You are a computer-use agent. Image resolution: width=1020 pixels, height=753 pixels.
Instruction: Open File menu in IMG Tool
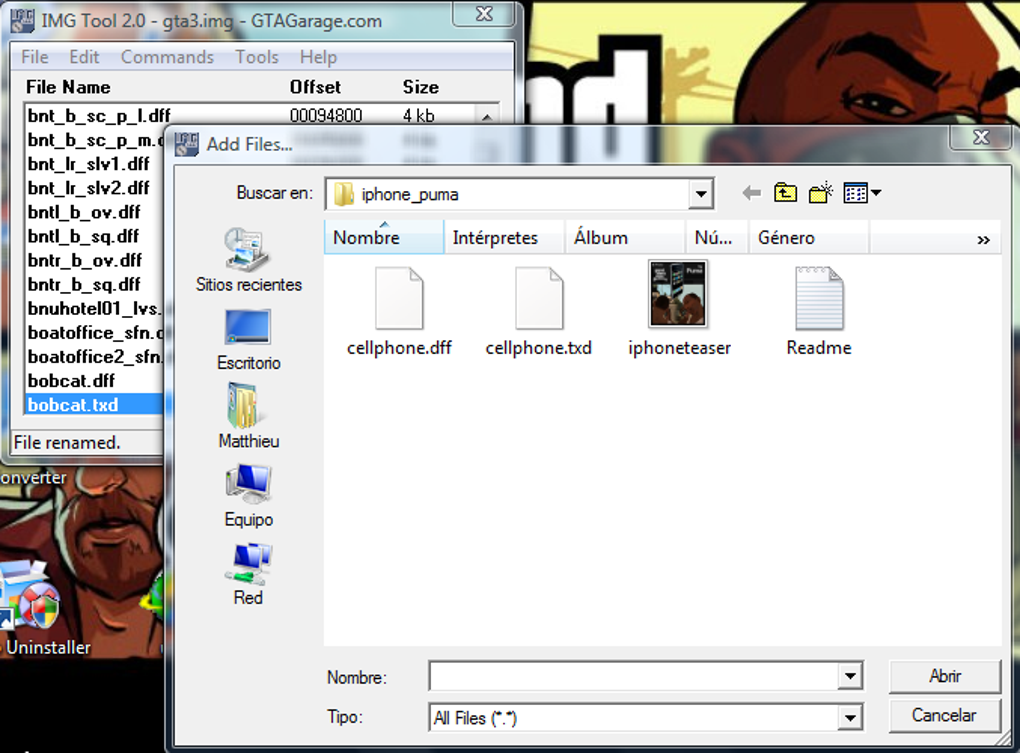coord(34,57)
